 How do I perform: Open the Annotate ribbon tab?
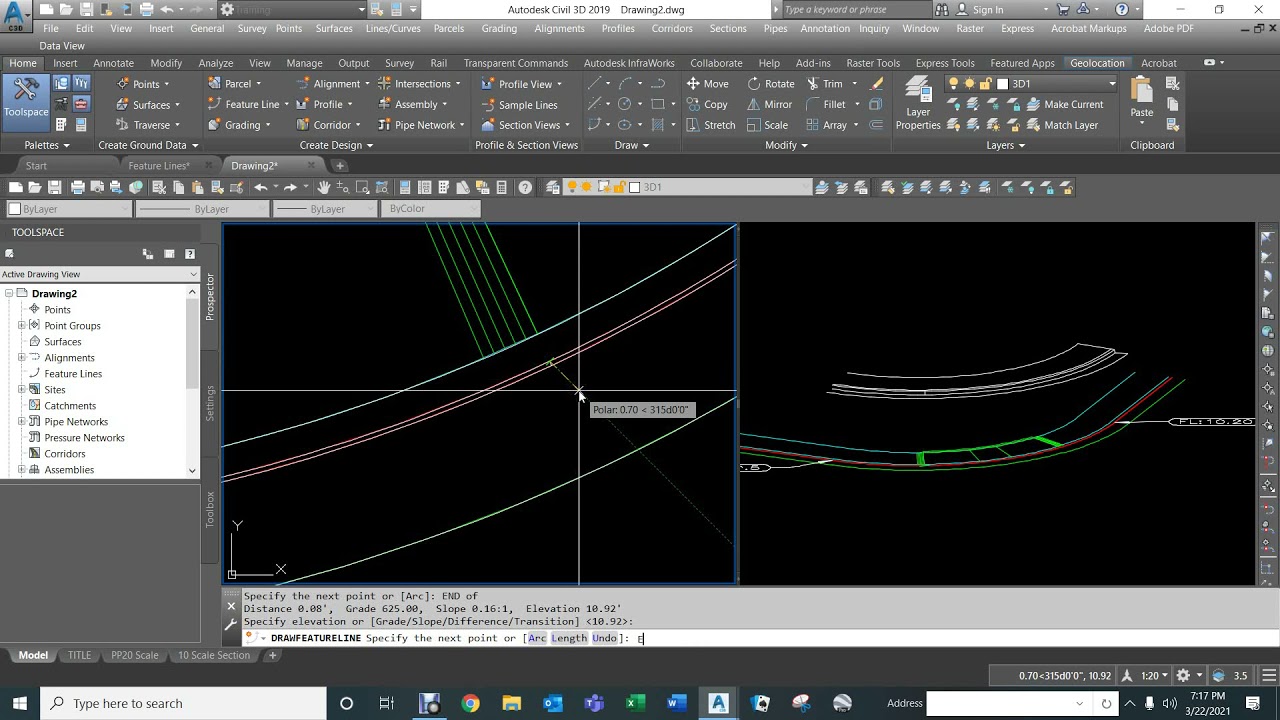coord(113,63)
